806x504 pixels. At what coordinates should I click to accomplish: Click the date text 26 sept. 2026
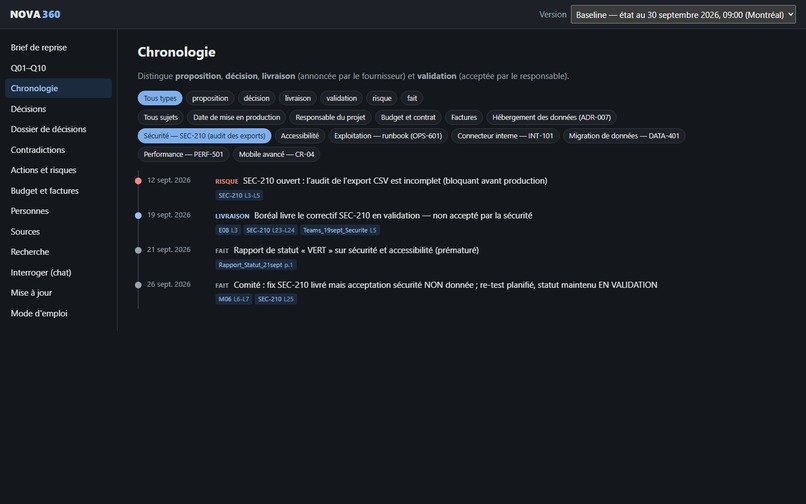(169, 284)
